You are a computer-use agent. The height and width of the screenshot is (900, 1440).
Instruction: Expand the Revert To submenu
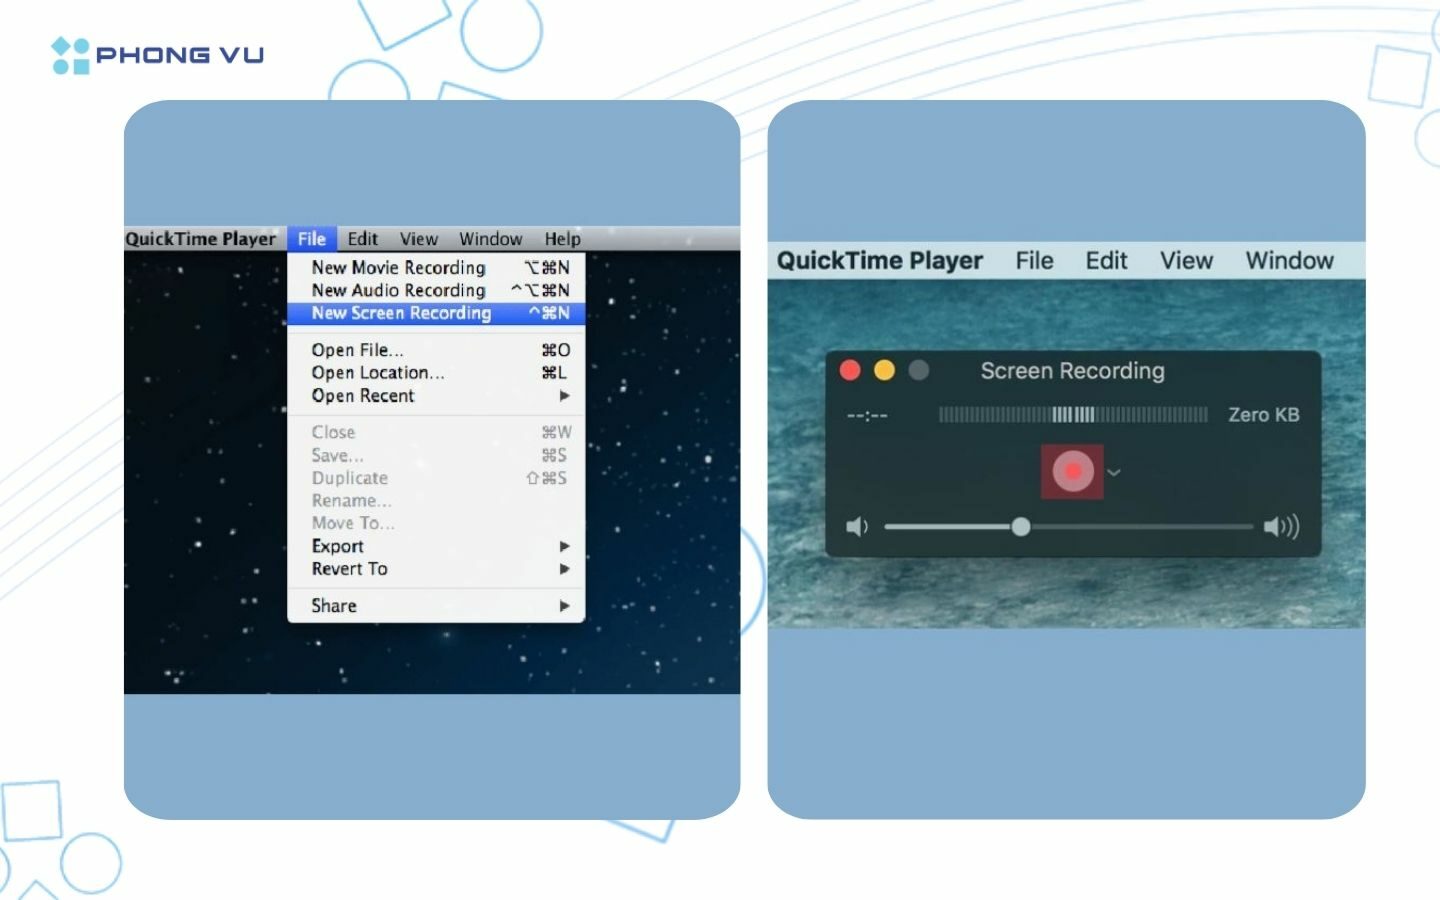[x=436, y=569]
